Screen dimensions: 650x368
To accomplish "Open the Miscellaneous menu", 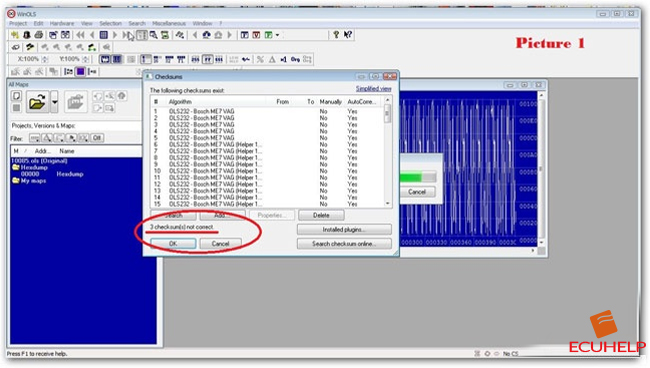I will [169, 24].
